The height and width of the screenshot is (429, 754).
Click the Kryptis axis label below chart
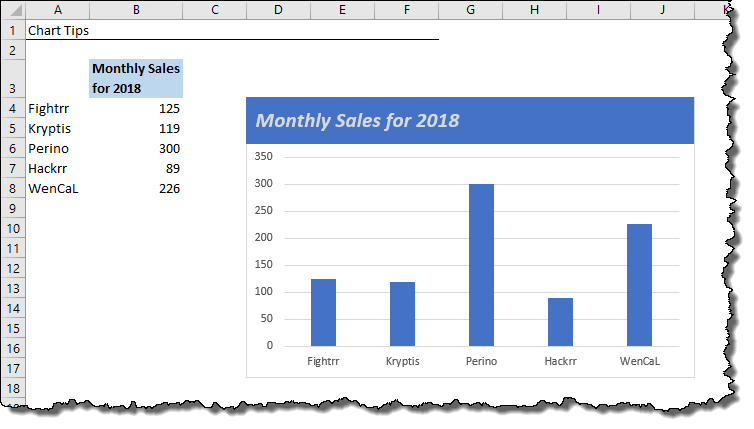402,362
